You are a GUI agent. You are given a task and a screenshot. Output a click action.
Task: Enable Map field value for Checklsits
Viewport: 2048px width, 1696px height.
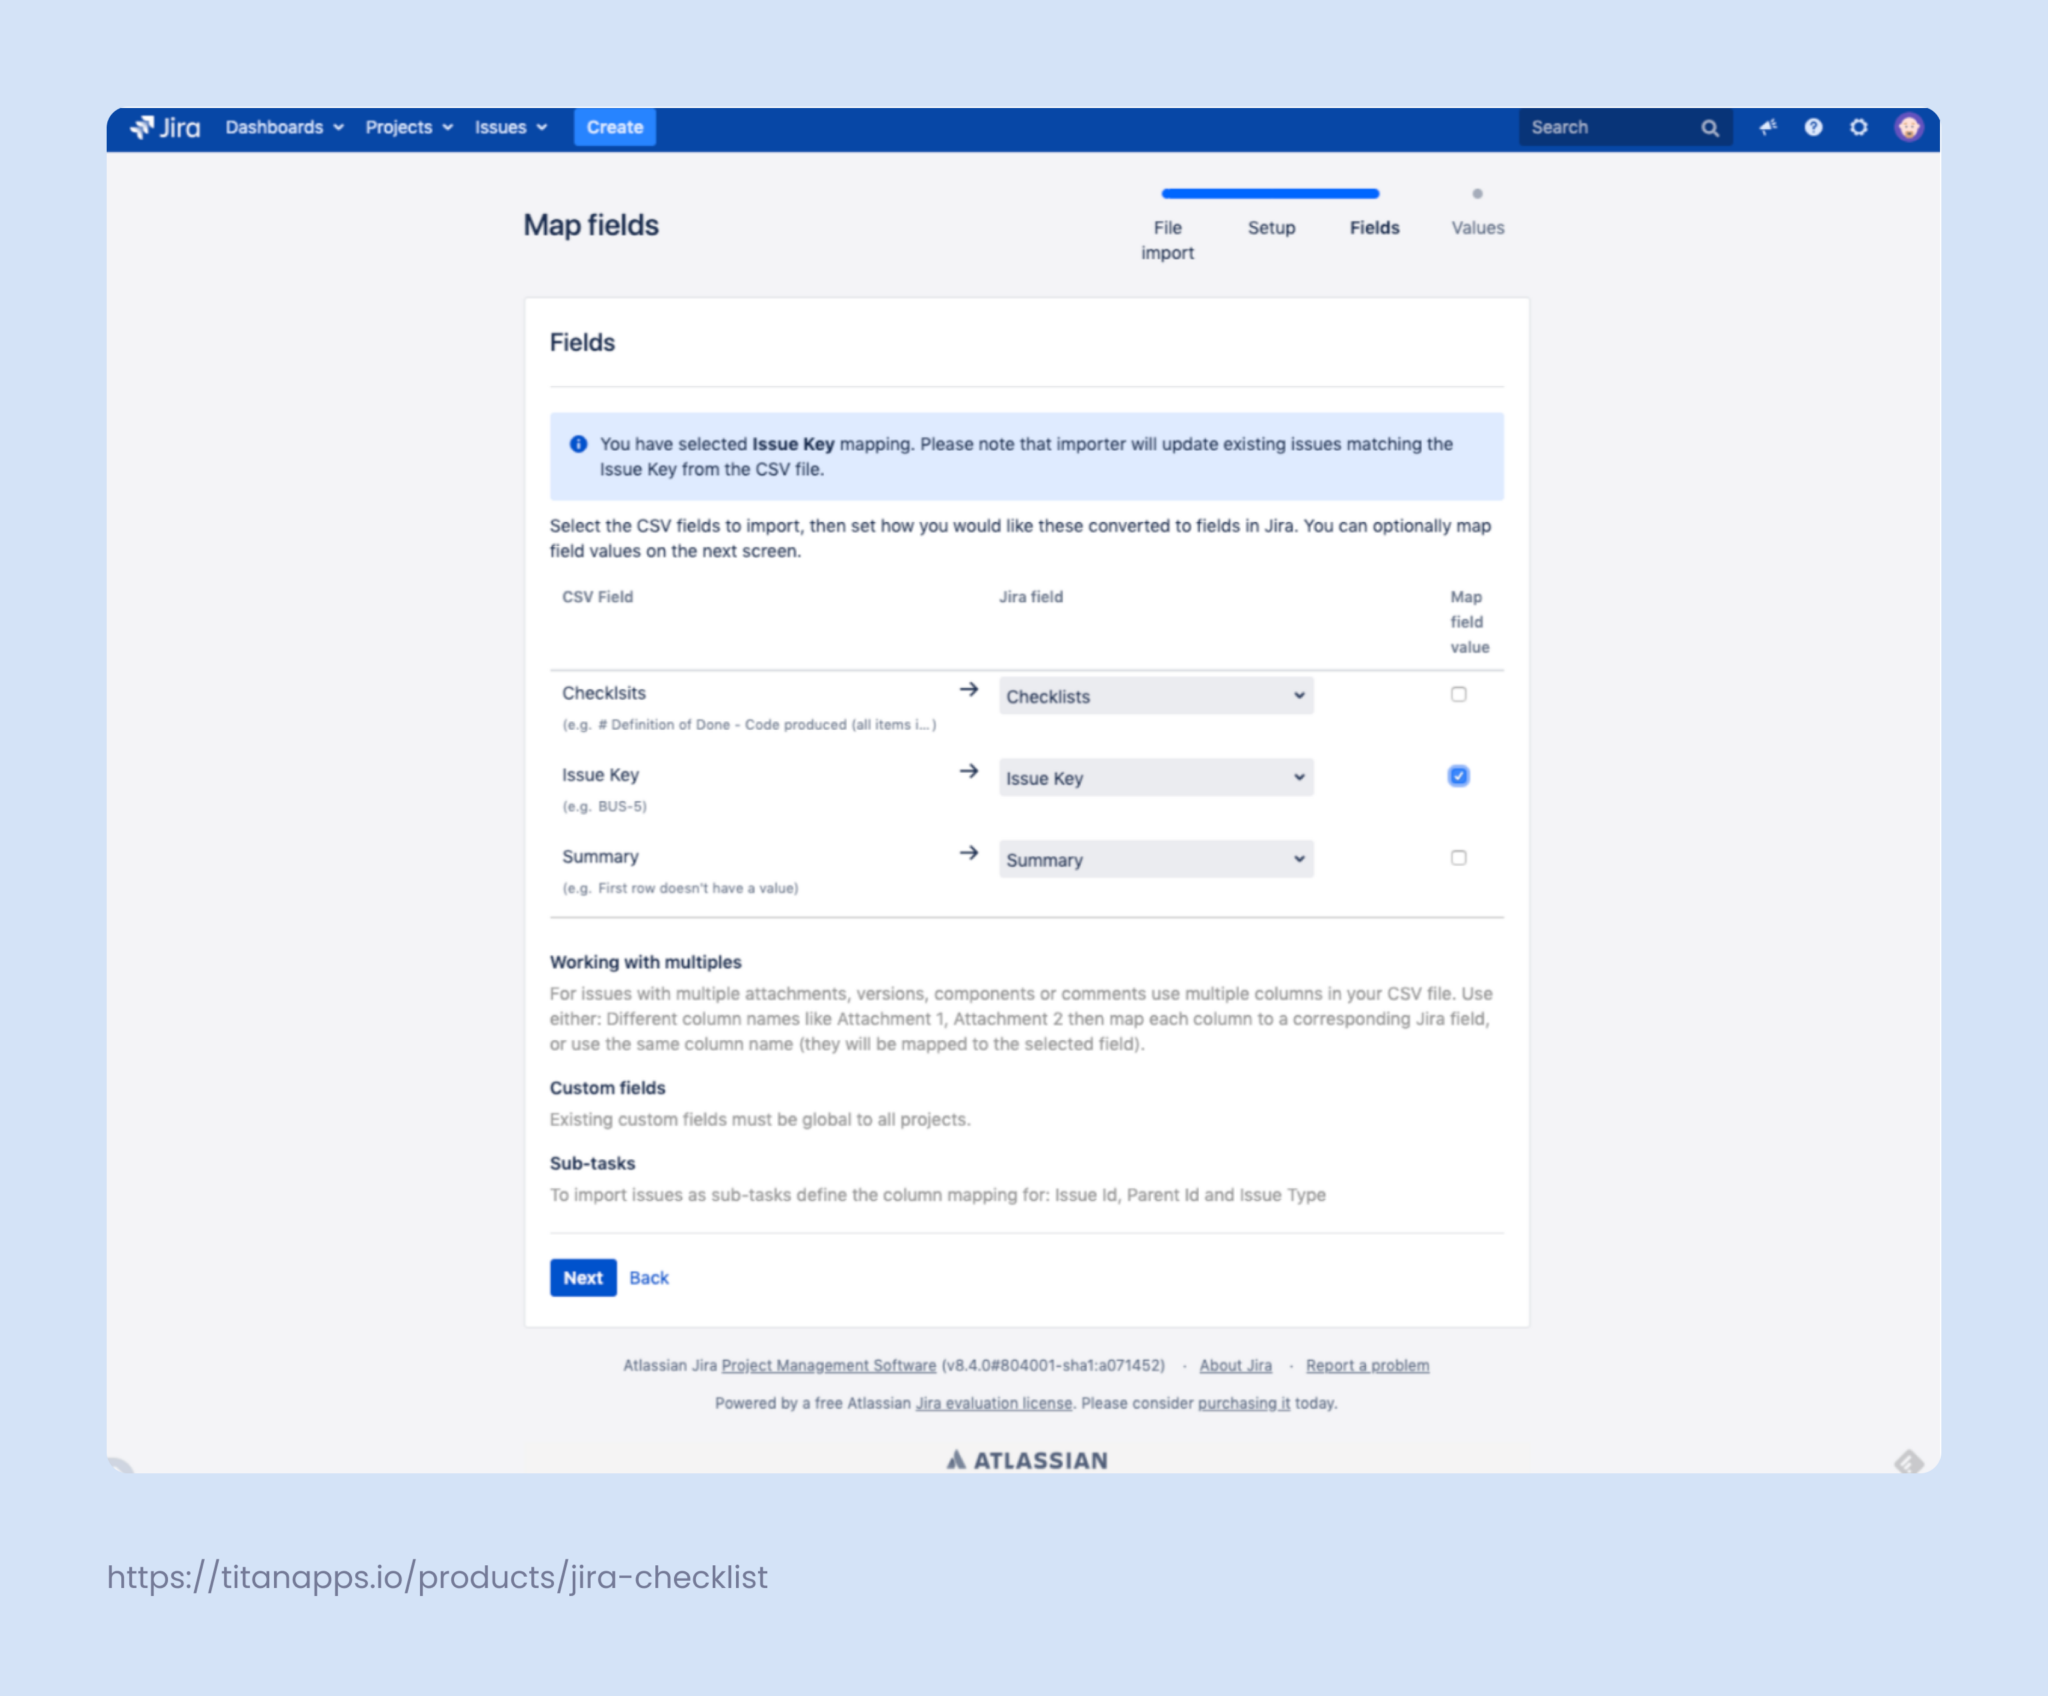pos(1459,693)
